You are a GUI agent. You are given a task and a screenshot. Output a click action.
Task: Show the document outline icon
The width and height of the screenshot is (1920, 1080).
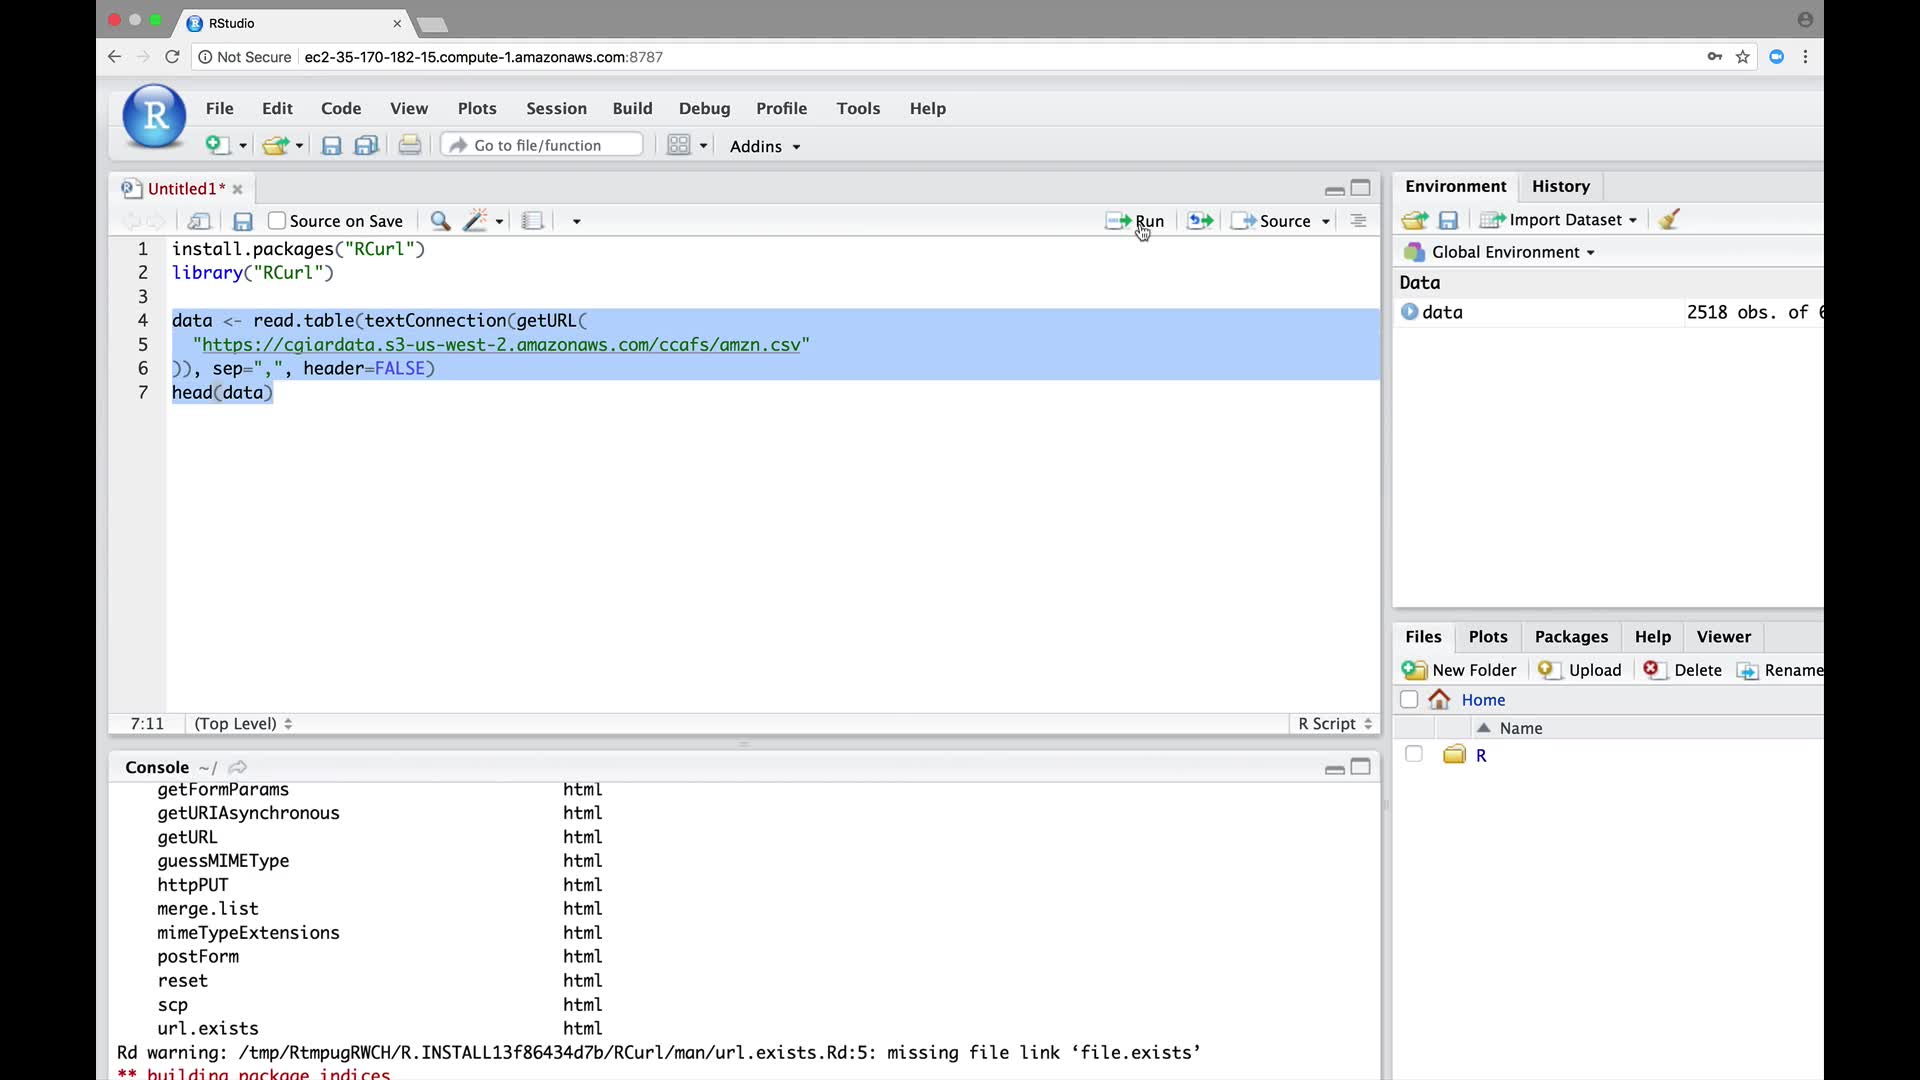[1358, 221]
